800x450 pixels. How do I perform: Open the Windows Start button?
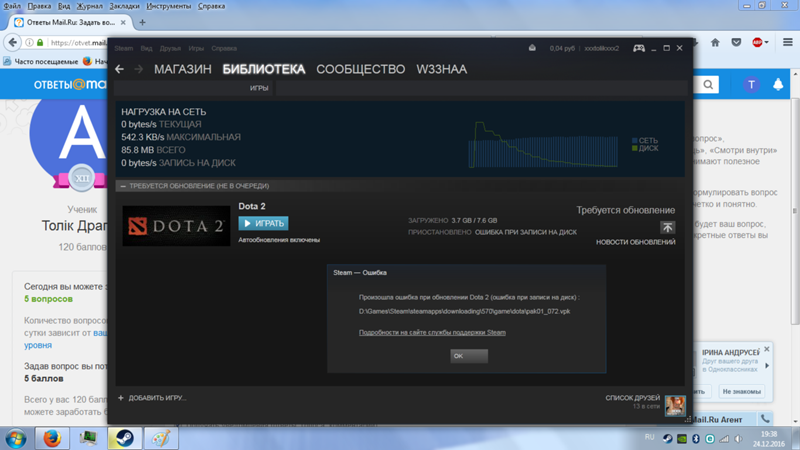(16, 439)
